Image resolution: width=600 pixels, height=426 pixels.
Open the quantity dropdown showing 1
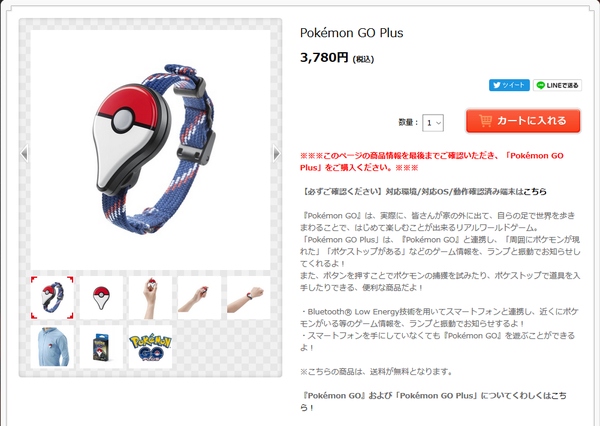pos(433,123)
